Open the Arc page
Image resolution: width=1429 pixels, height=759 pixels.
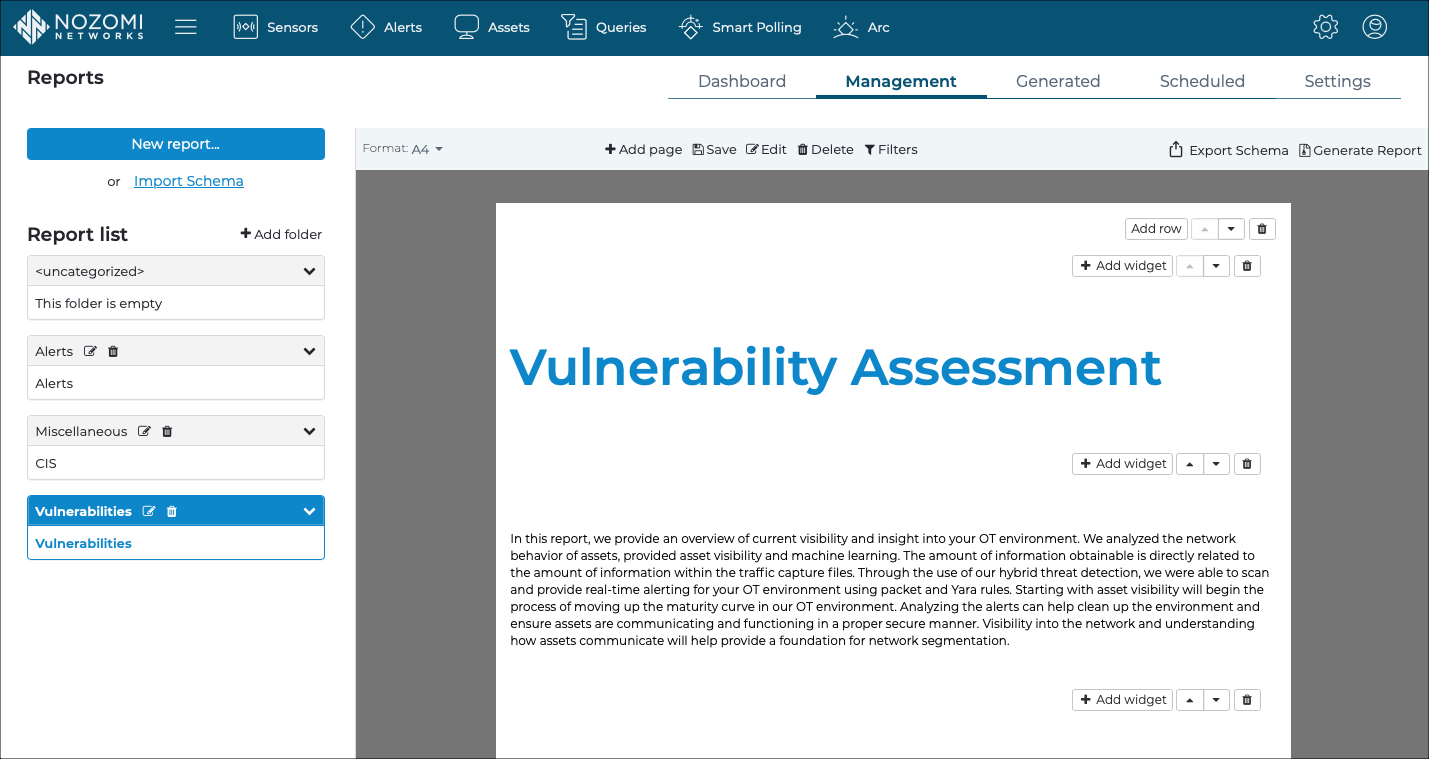(861, 27)
